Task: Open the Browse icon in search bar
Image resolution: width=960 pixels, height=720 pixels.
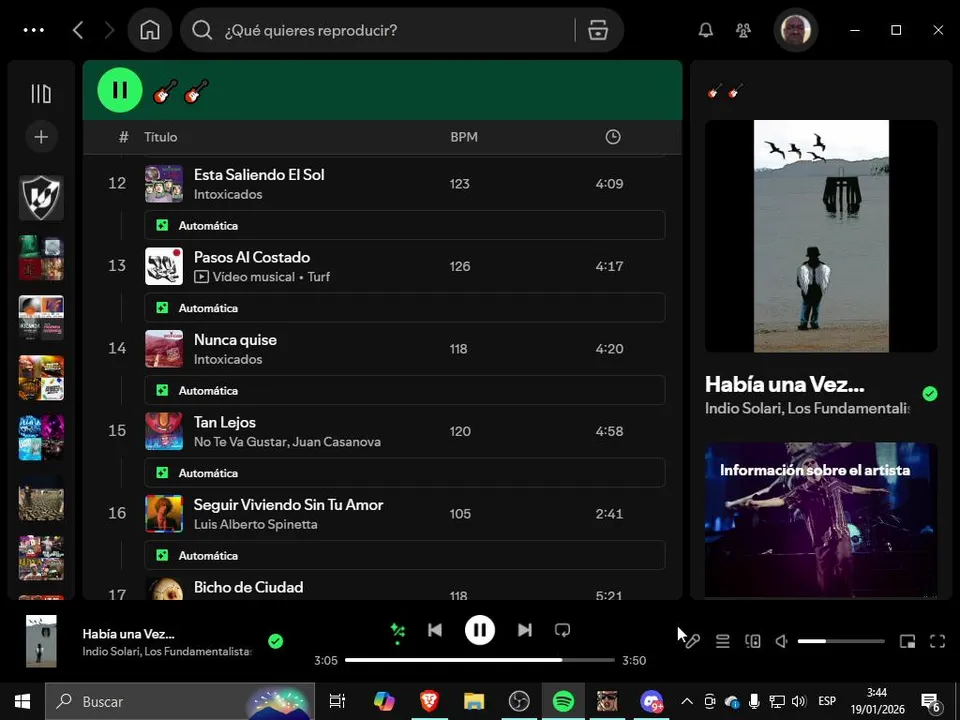Action: [x=598, y=30]
